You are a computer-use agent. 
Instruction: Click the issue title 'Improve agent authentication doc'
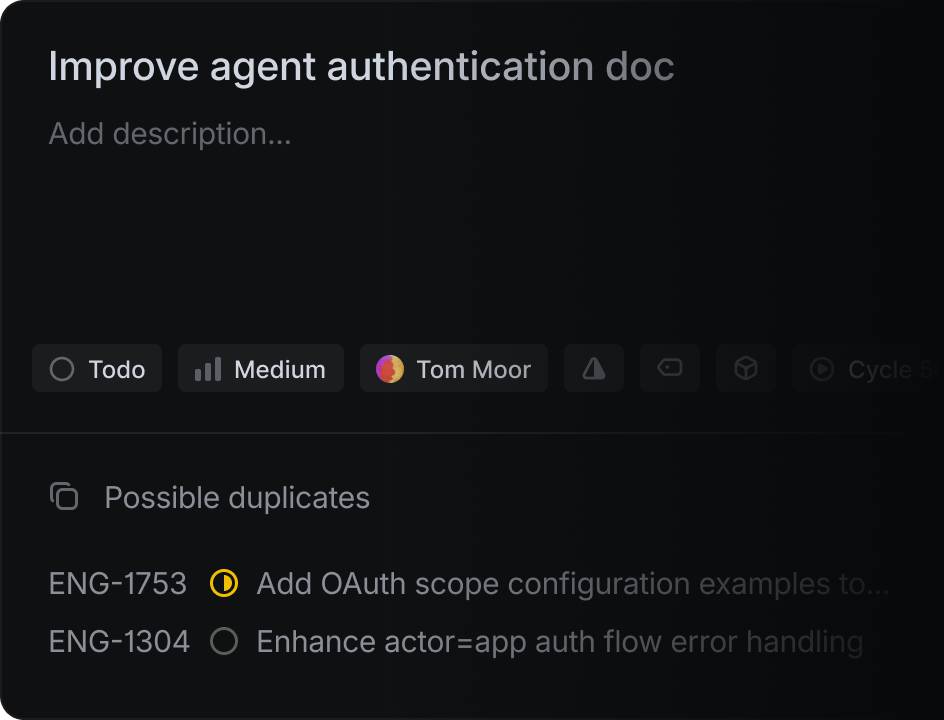pos(361,67)
